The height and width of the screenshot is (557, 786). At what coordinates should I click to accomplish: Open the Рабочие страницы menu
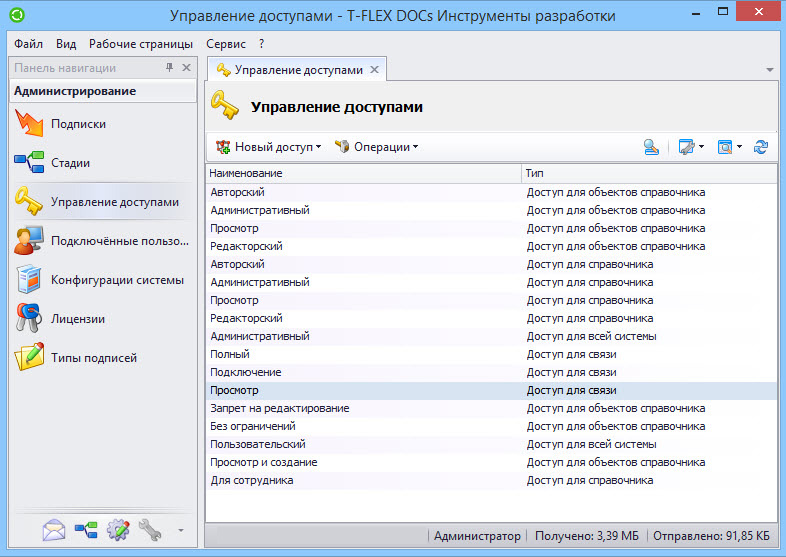pos(141,44)
